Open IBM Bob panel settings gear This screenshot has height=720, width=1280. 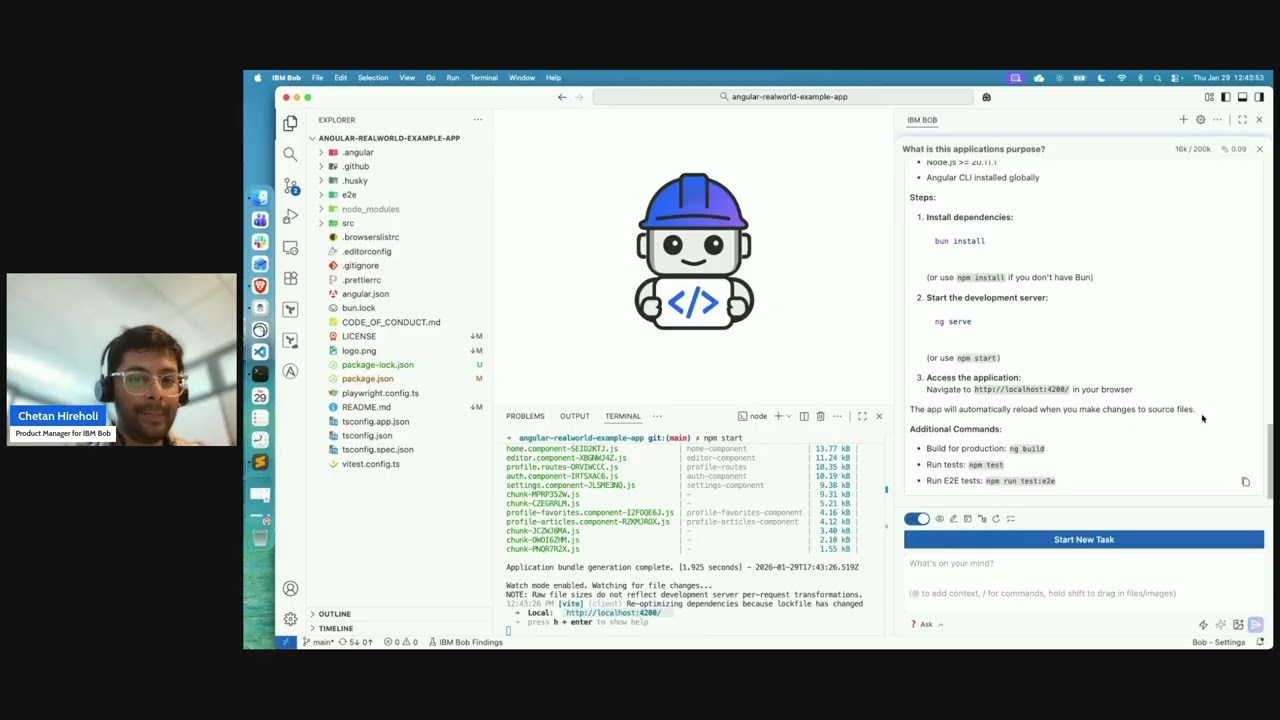click(x=1200, y=120)
